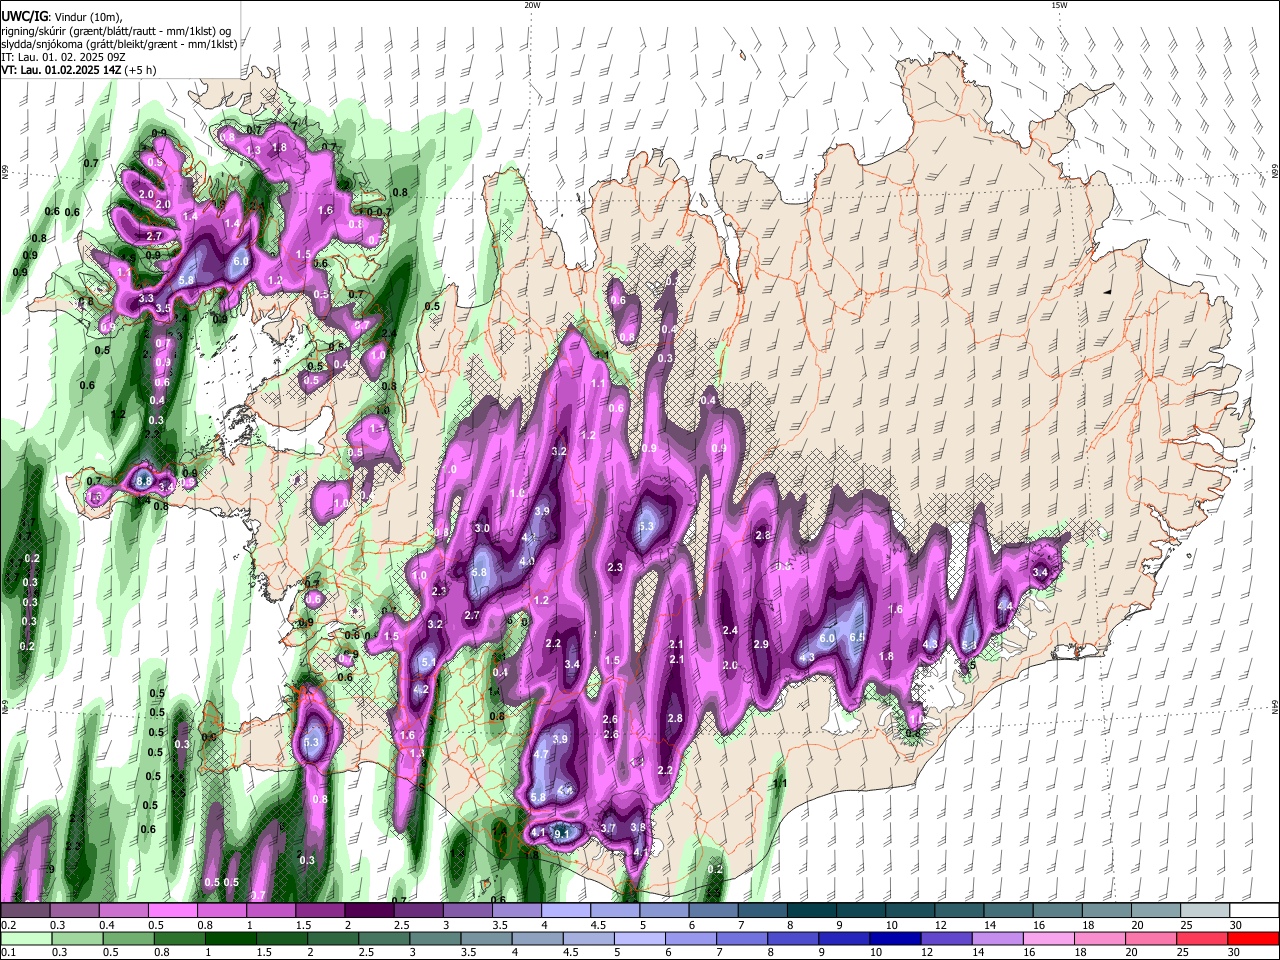Pick the palest green 0.1 swatch in lower legend row
The image size is (1280, 960).
[26, 938]
